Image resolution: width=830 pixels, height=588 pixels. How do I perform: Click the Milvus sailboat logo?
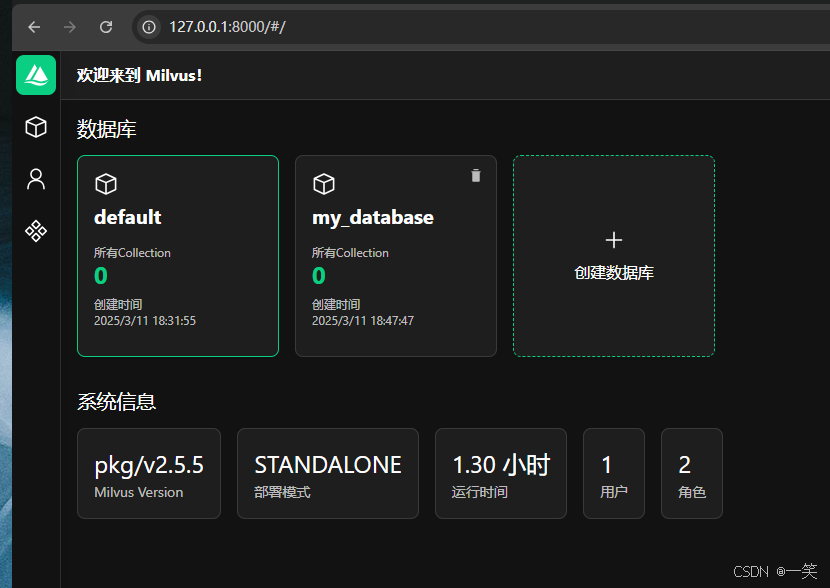36,75
